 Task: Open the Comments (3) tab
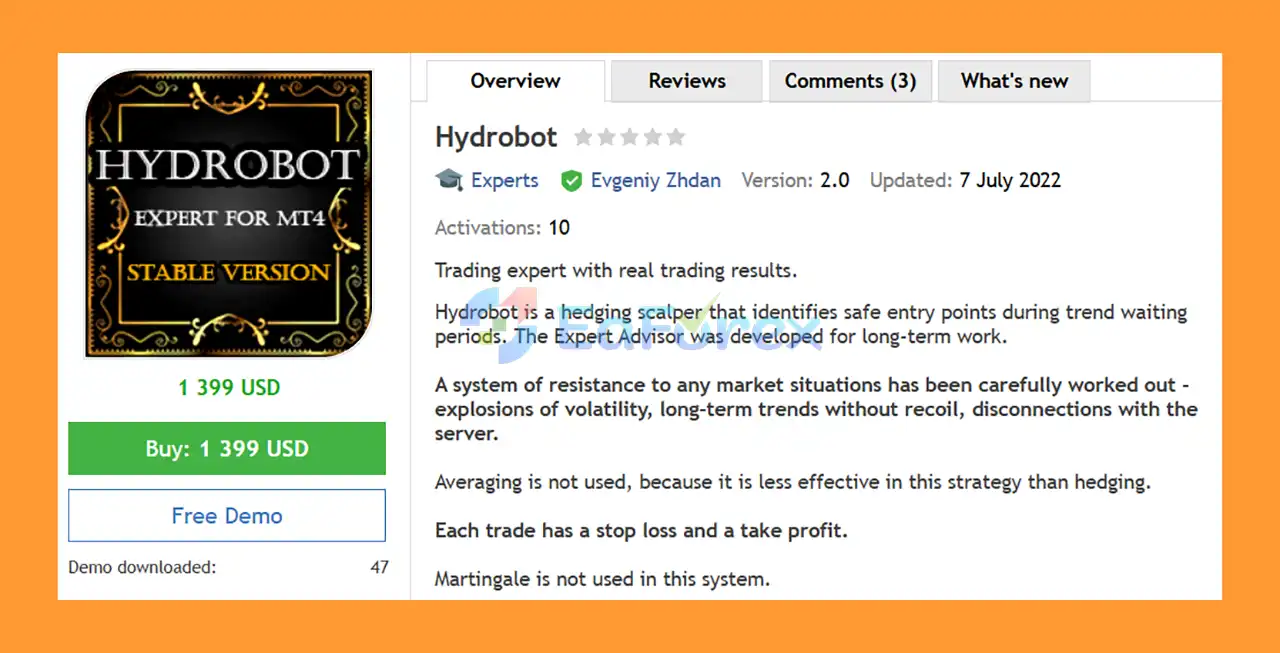(850, 81)
